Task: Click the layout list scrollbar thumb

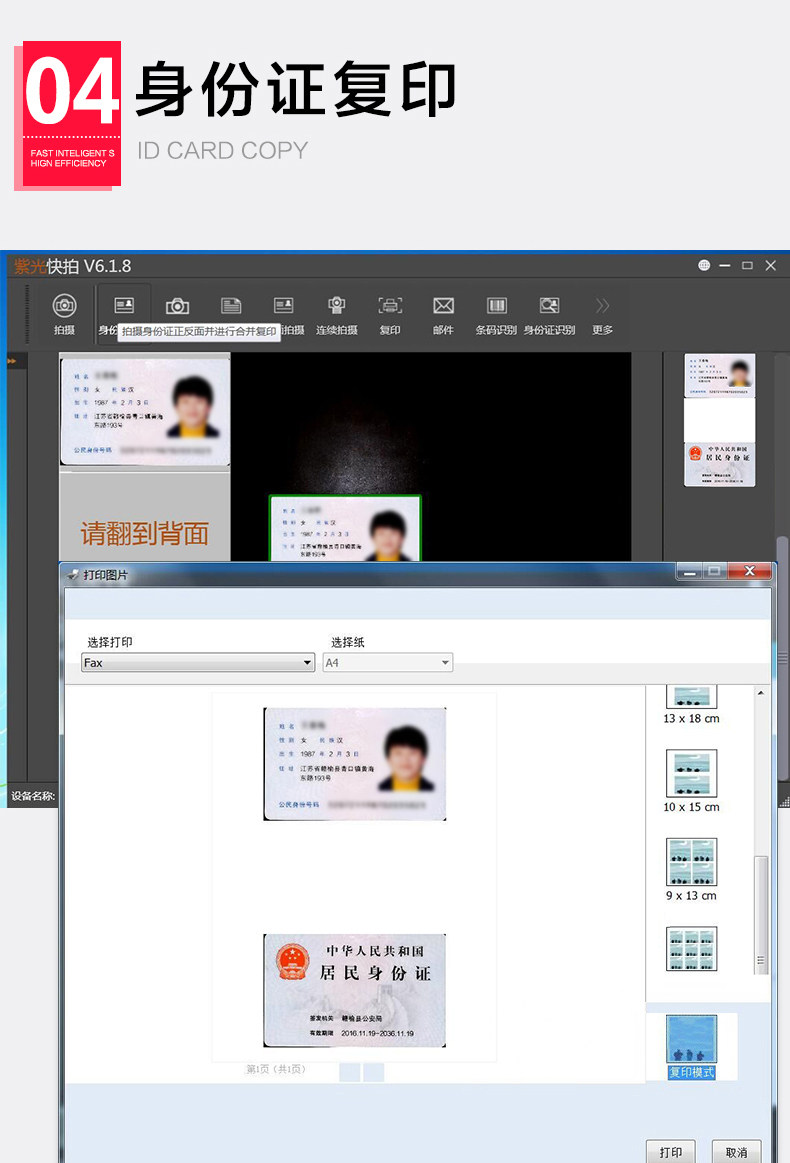Action: (760, 914)
